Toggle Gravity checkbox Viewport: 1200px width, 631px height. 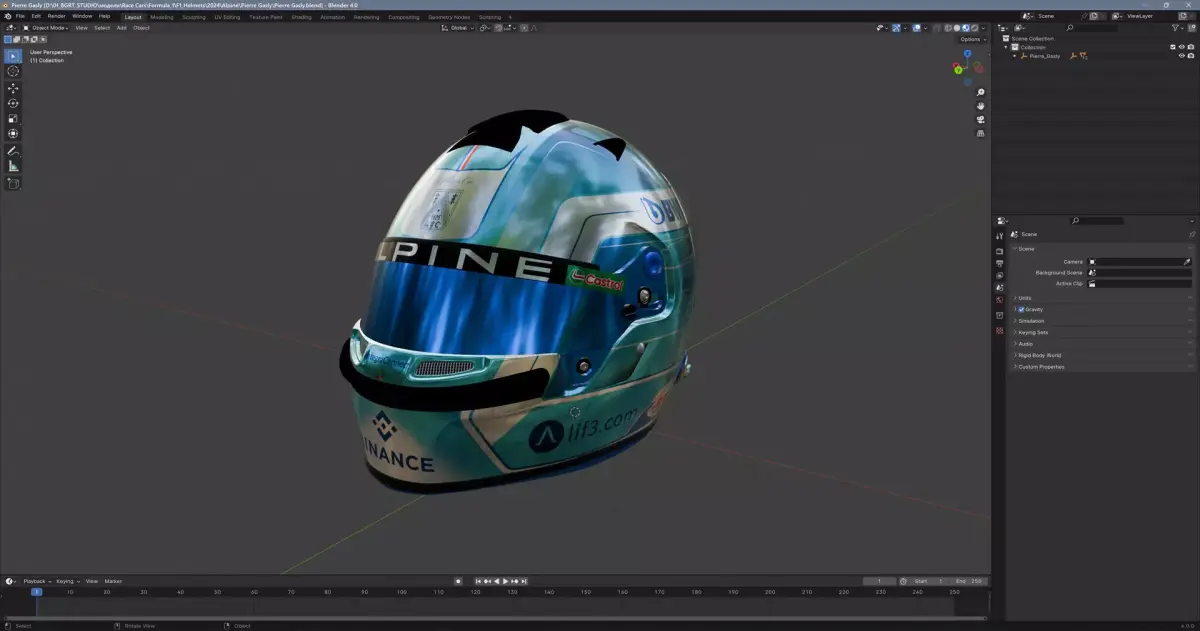point(1021,309)
